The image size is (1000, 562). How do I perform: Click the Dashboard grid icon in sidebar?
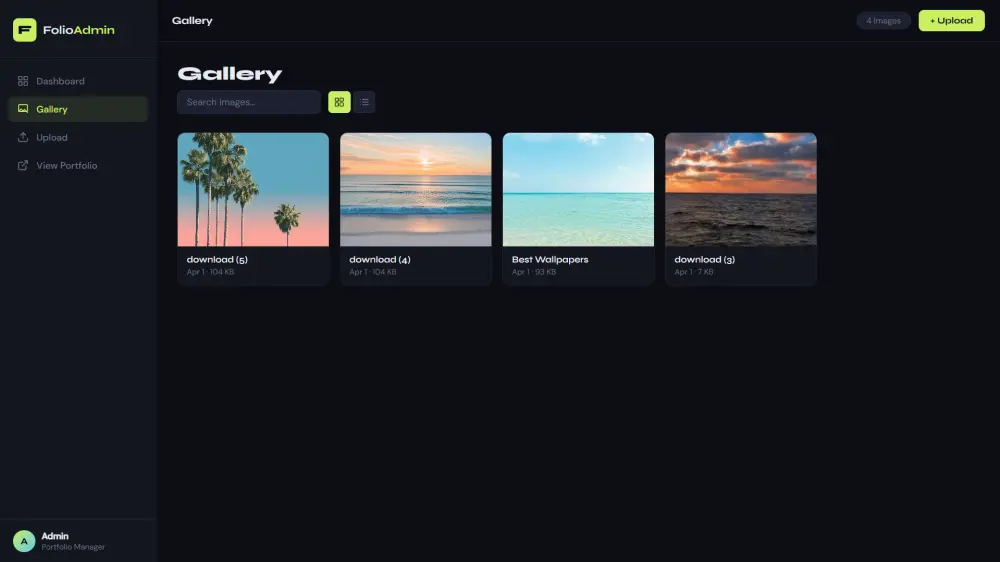(x=23, y=81)
